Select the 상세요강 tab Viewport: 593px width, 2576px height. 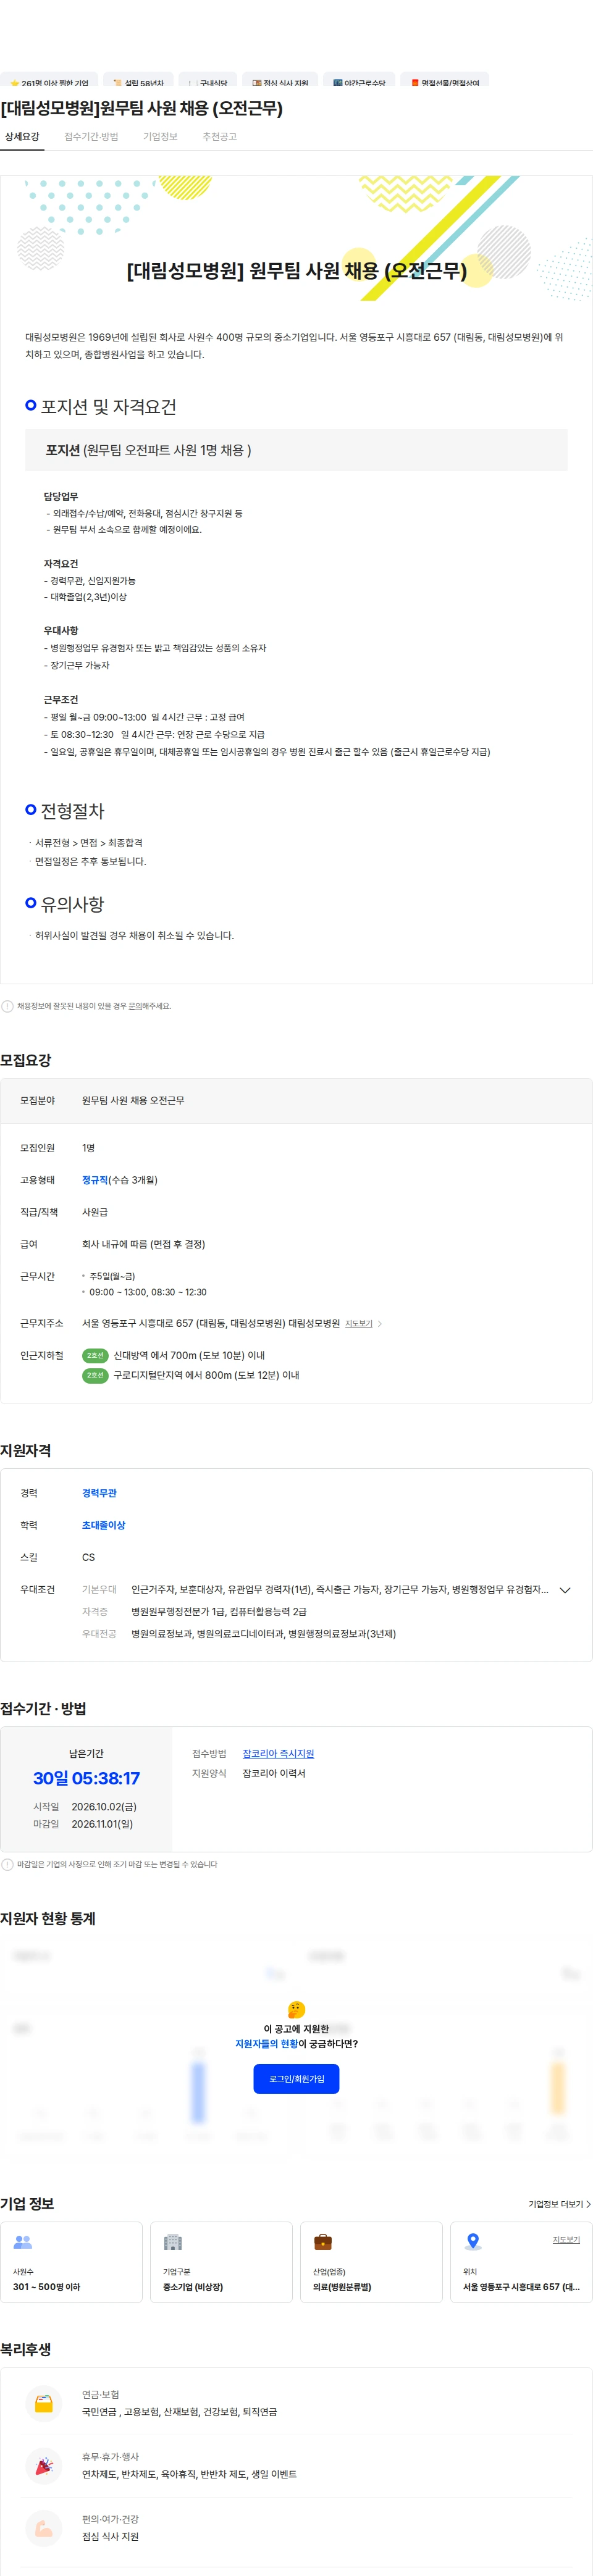pyautogui.click(x=22, y=136)
